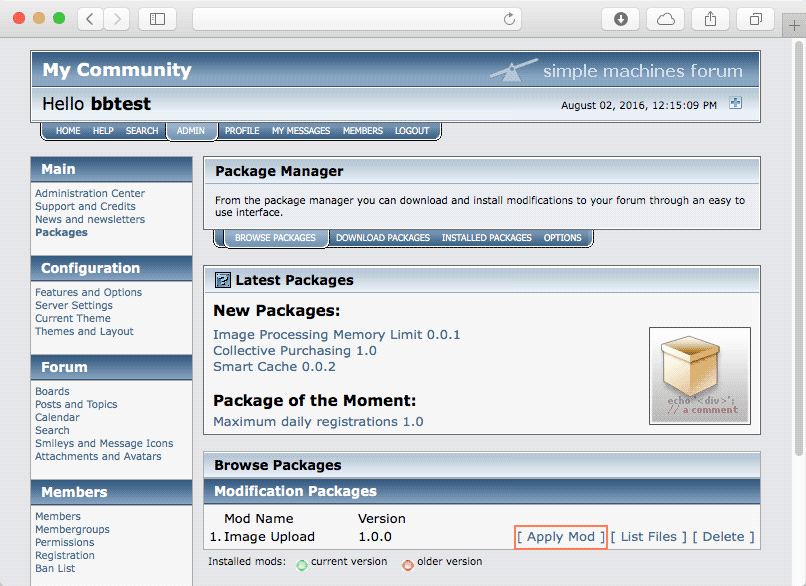Show all tabs overview icon
This screenshot has height=586, width=806.
click(756, 19)
